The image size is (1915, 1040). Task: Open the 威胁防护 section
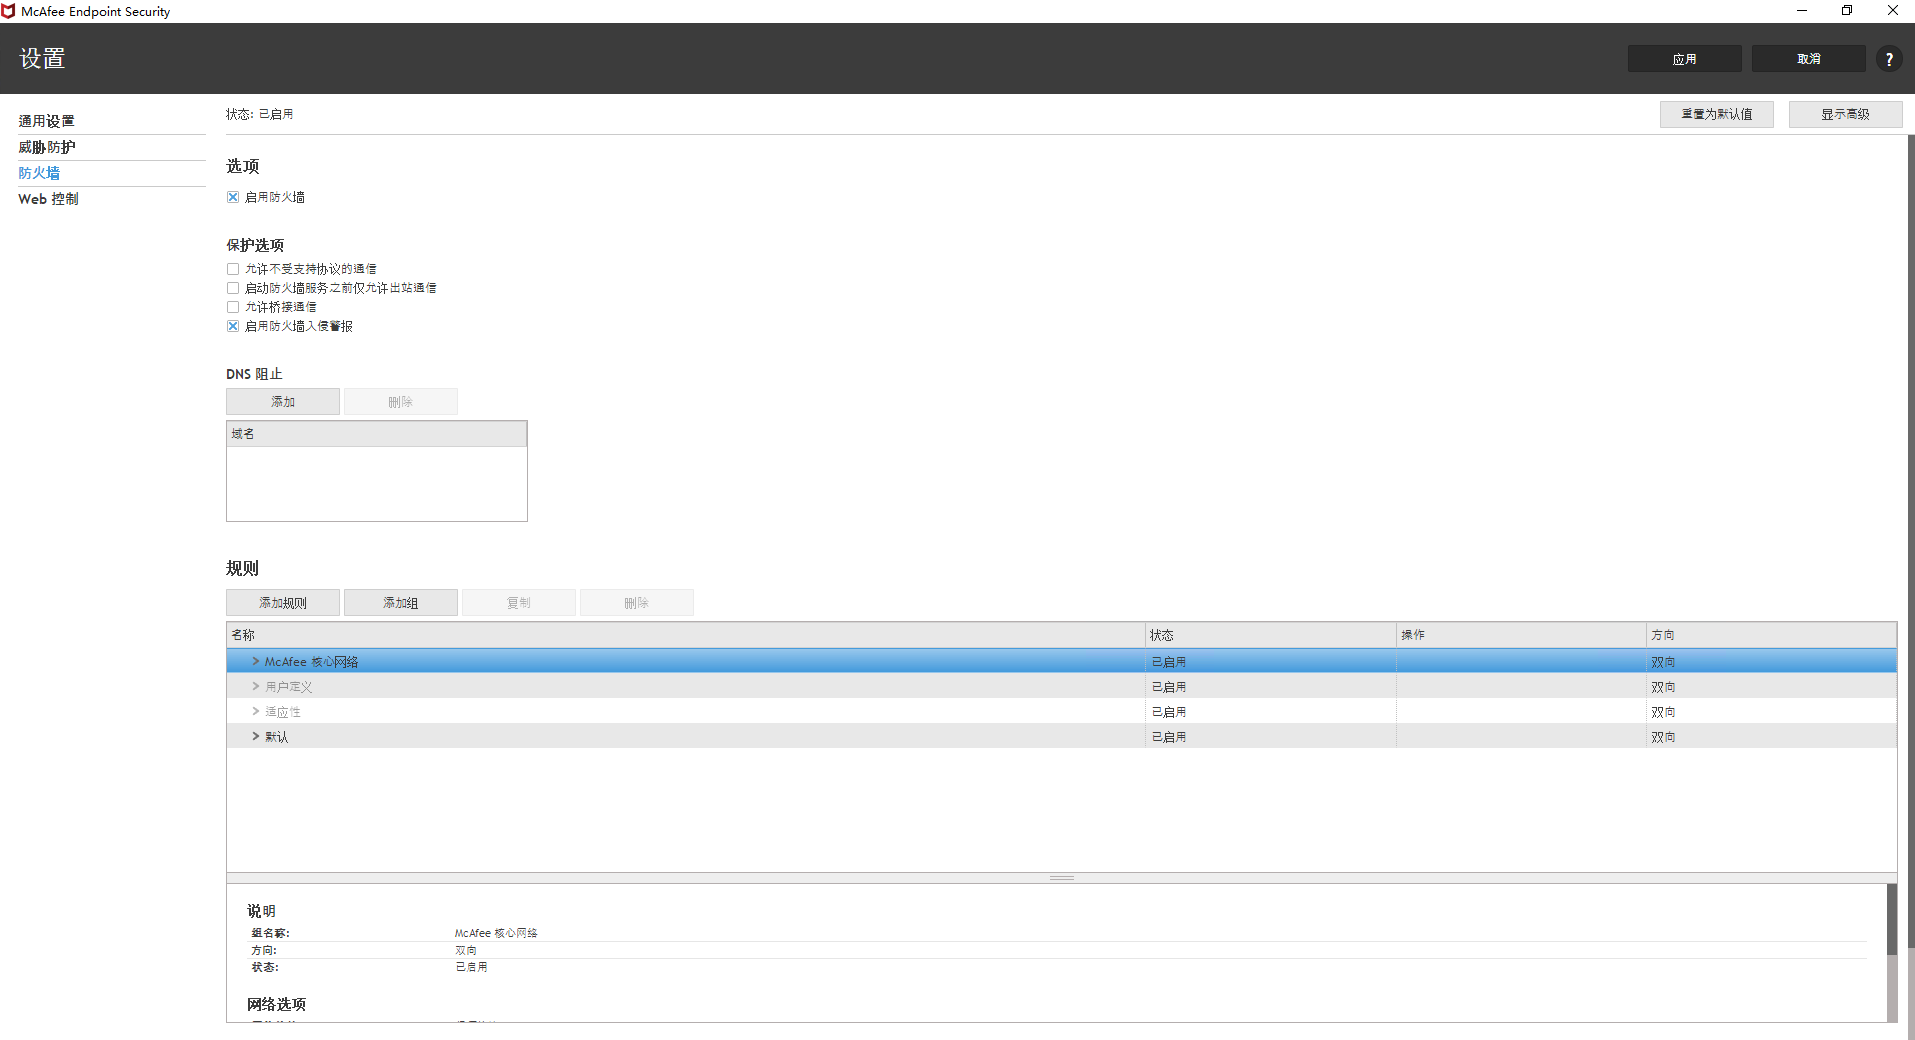pyautogui.click(x=46, y=147)
